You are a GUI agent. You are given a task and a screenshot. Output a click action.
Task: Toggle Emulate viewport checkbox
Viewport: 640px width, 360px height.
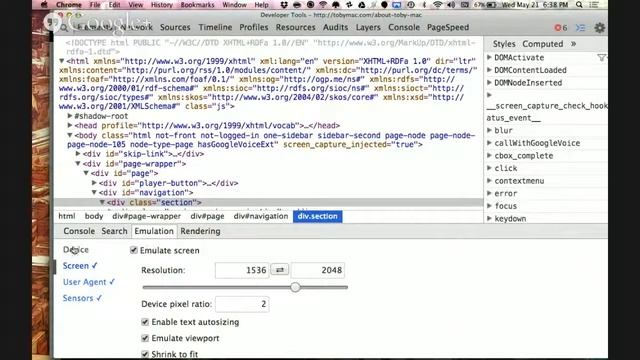coord(145,338)
